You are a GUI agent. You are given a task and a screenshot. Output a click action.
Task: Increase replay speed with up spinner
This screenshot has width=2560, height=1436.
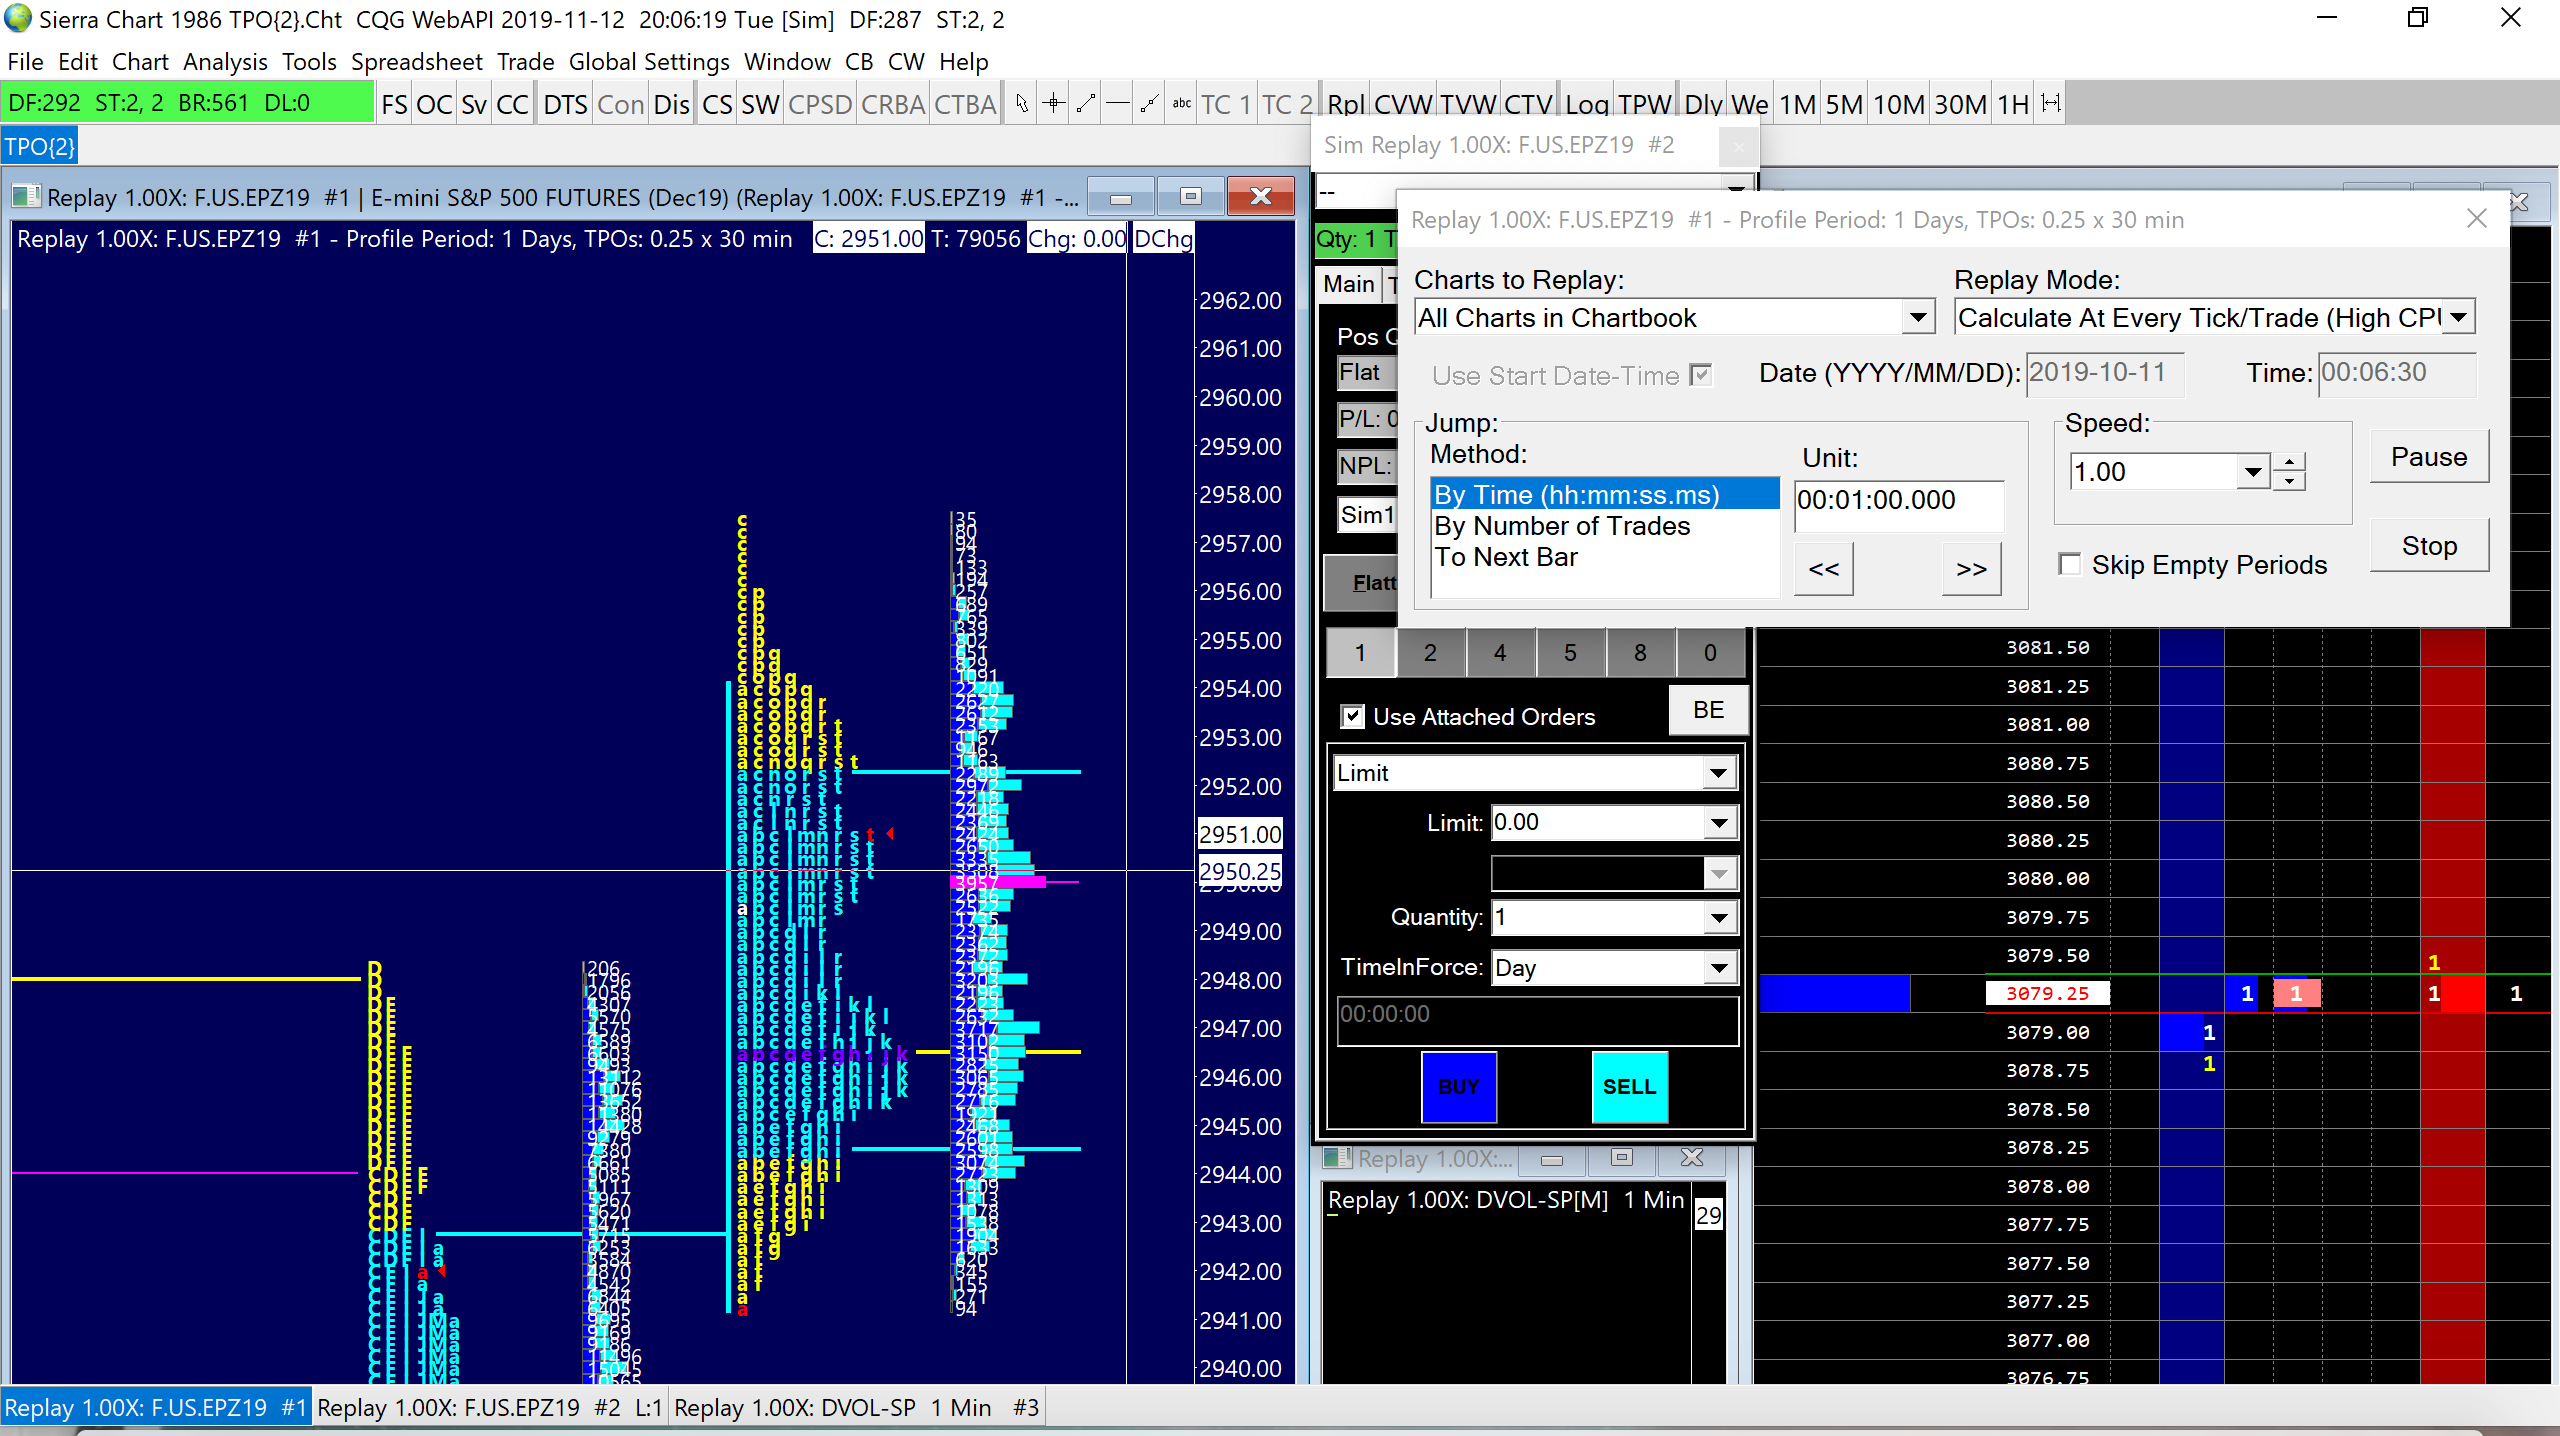[2289, 462]
